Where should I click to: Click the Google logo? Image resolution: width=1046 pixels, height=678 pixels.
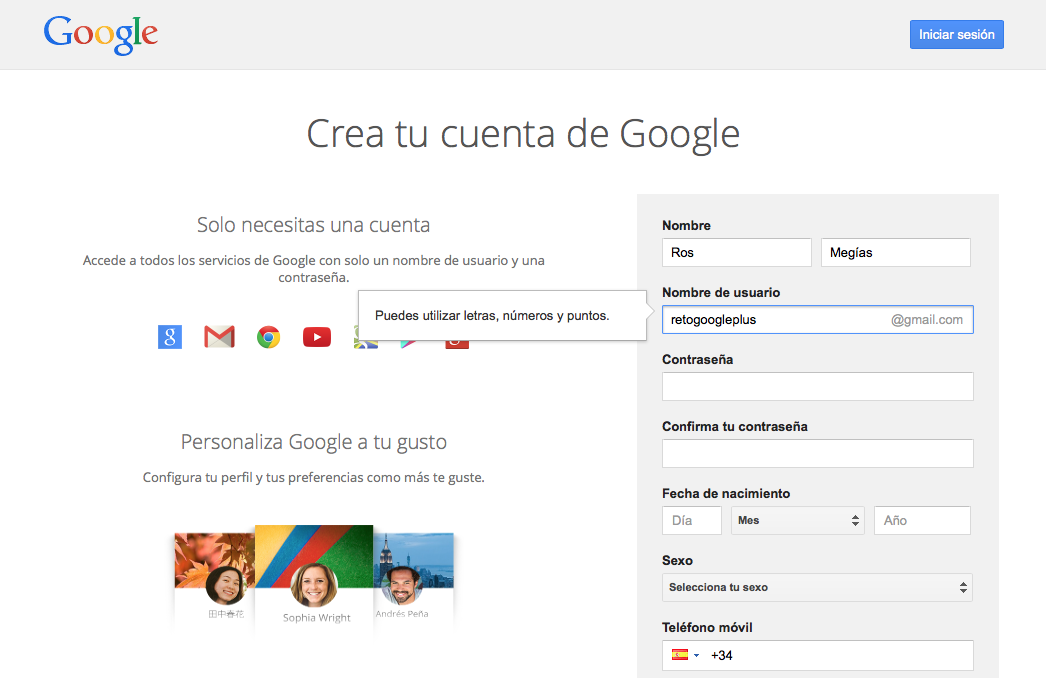pyautogui.click(x=100, y=34)
